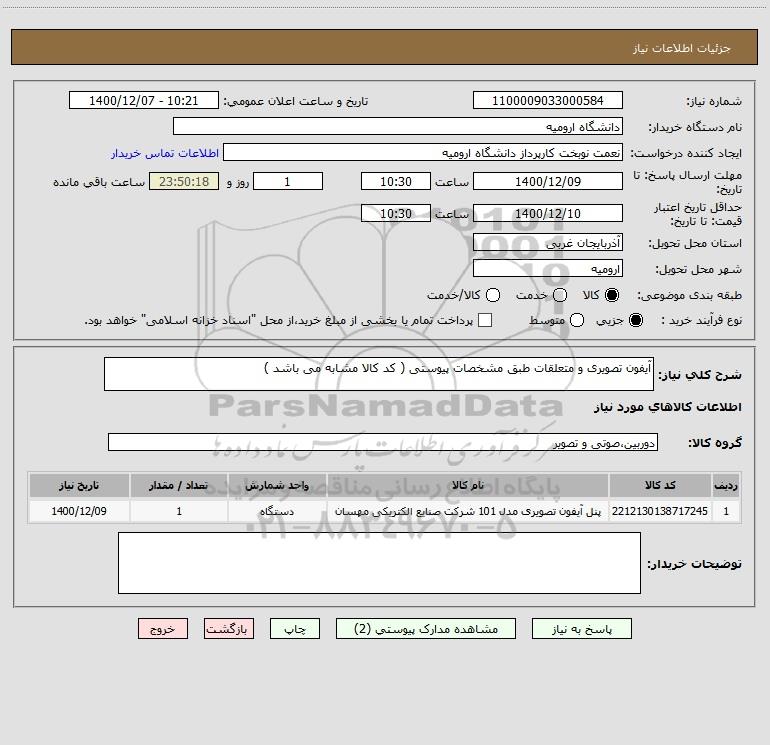Click price validity time 10:30 field
The width and height of the screenshot is (770, 745).
(396, 213)
